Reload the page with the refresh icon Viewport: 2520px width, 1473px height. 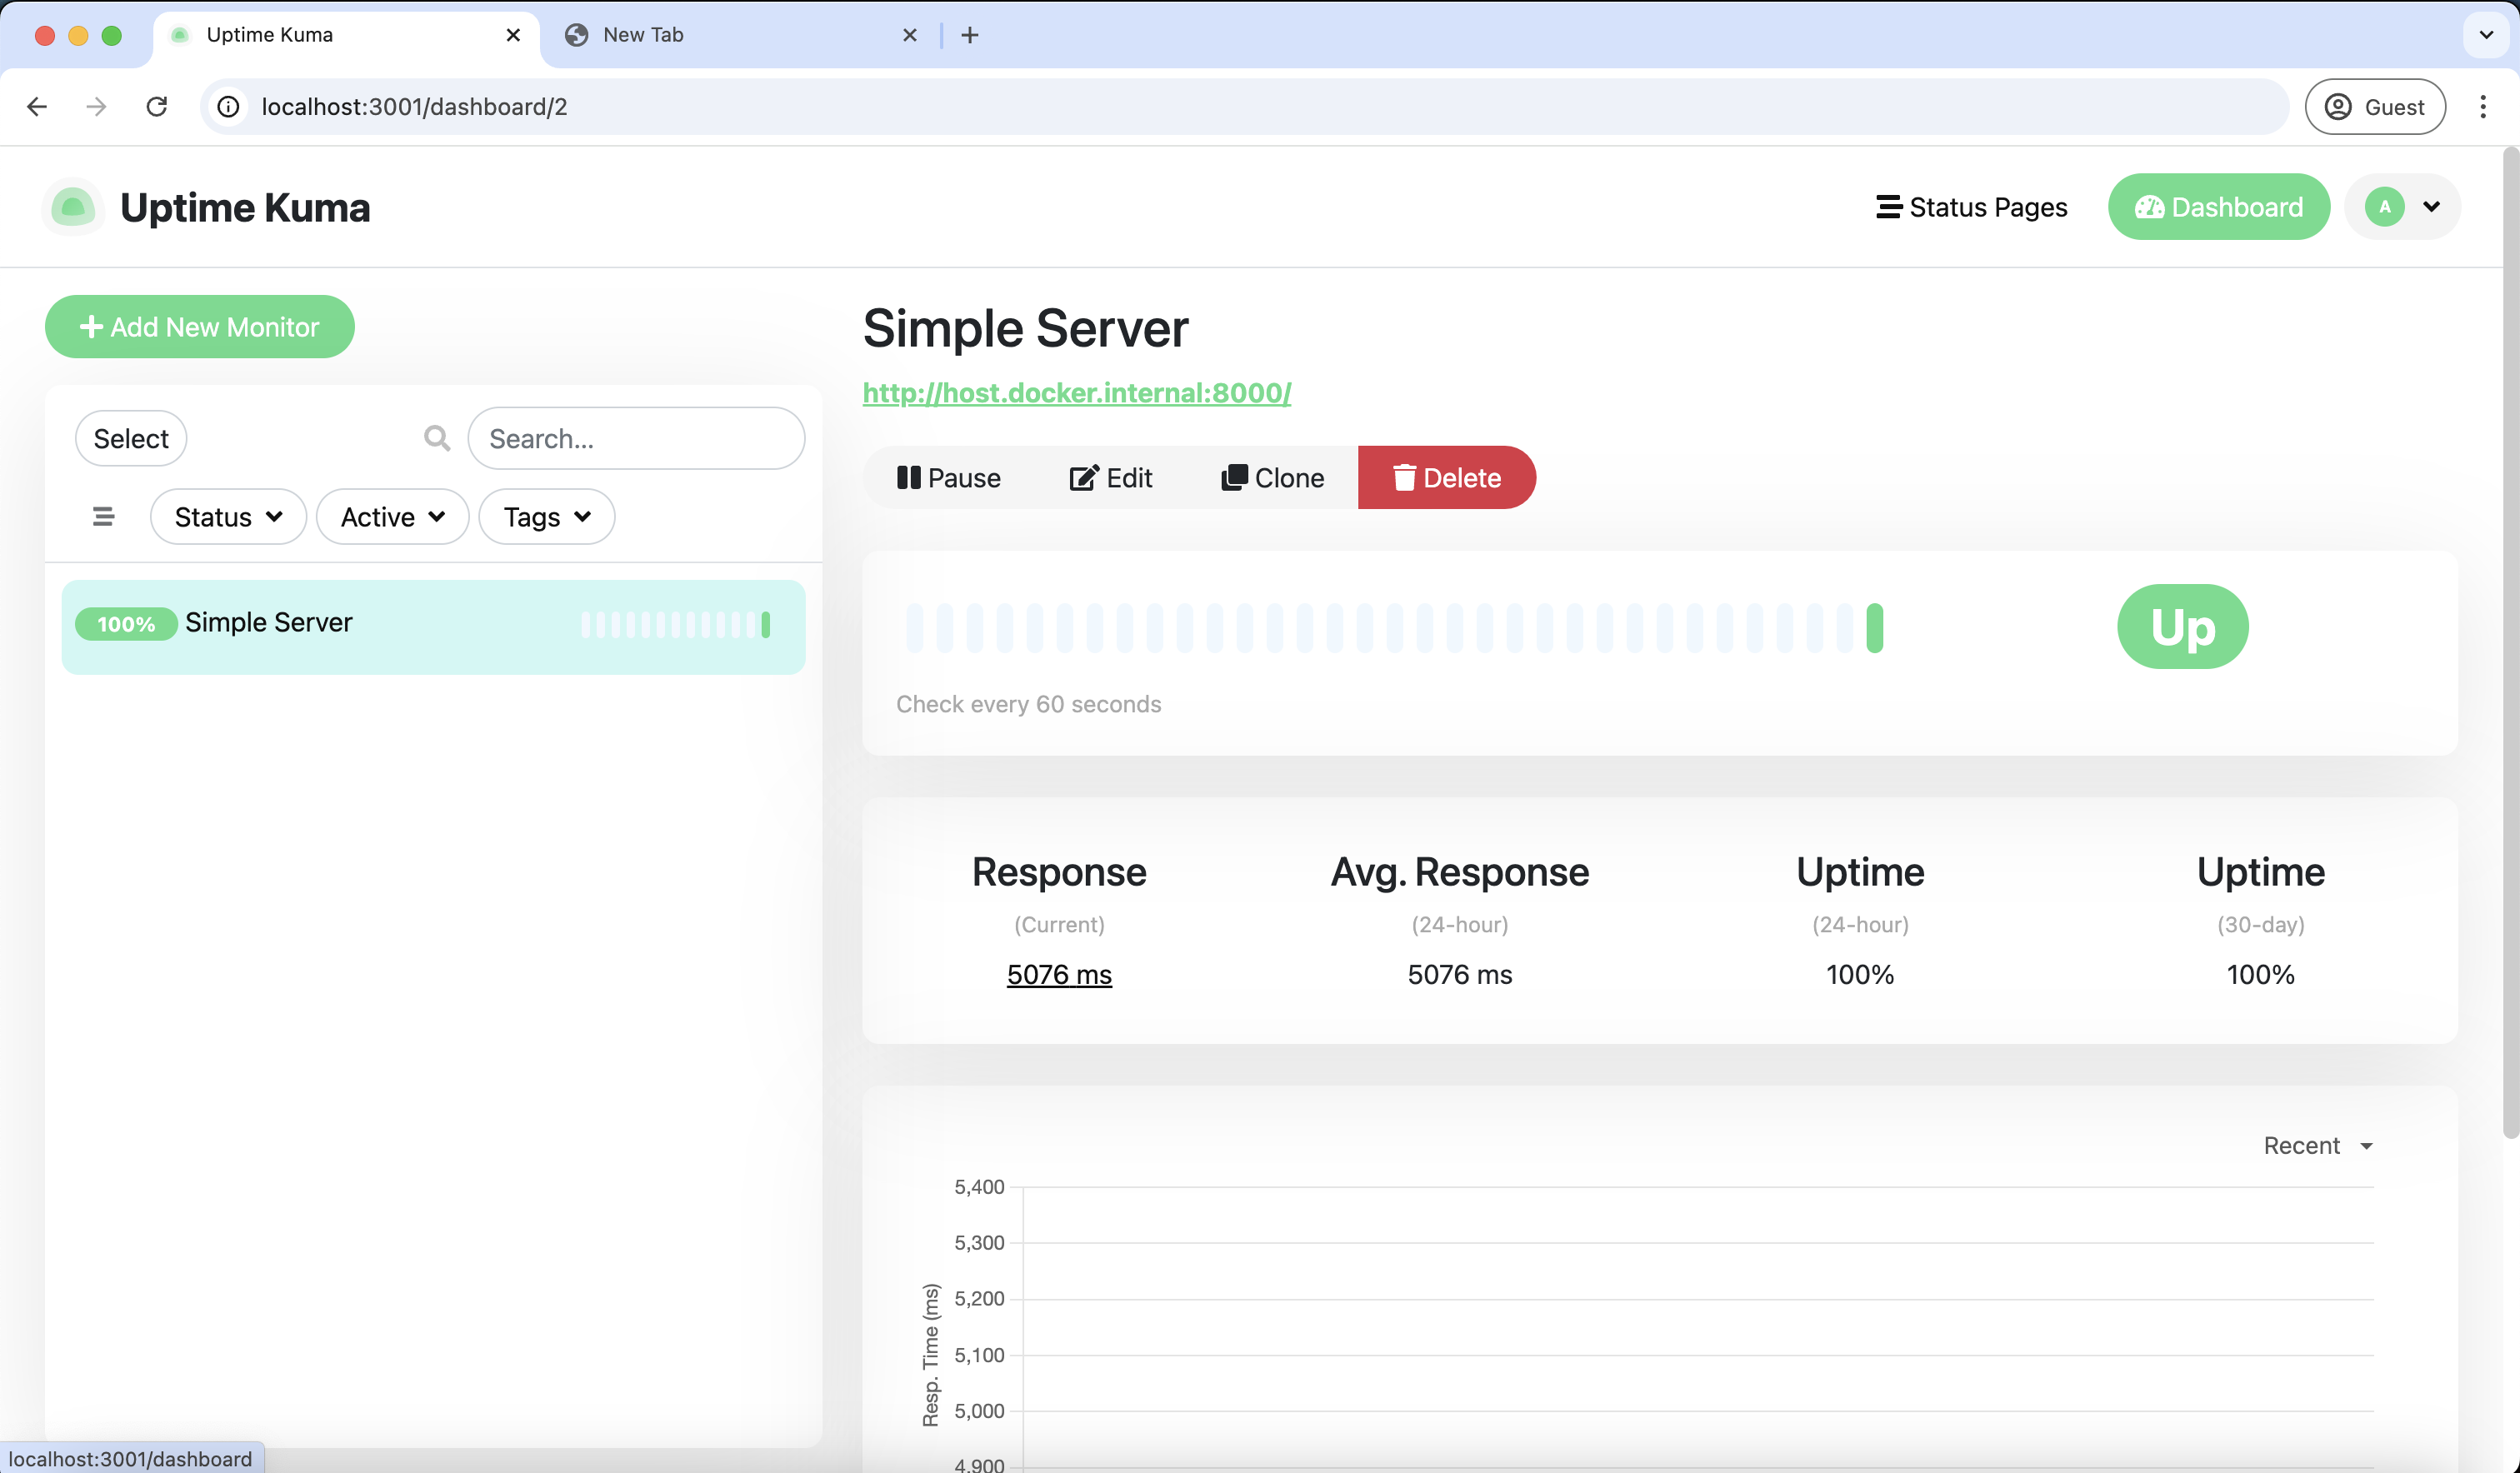pos(157,106)
